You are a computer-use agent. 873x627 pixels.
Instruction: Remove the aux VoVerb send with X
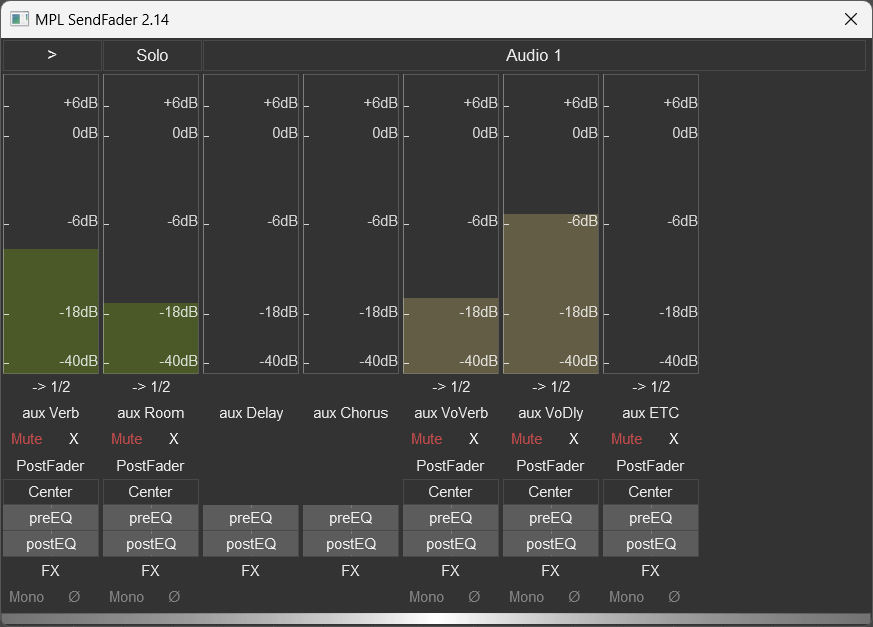pos(474,439)
